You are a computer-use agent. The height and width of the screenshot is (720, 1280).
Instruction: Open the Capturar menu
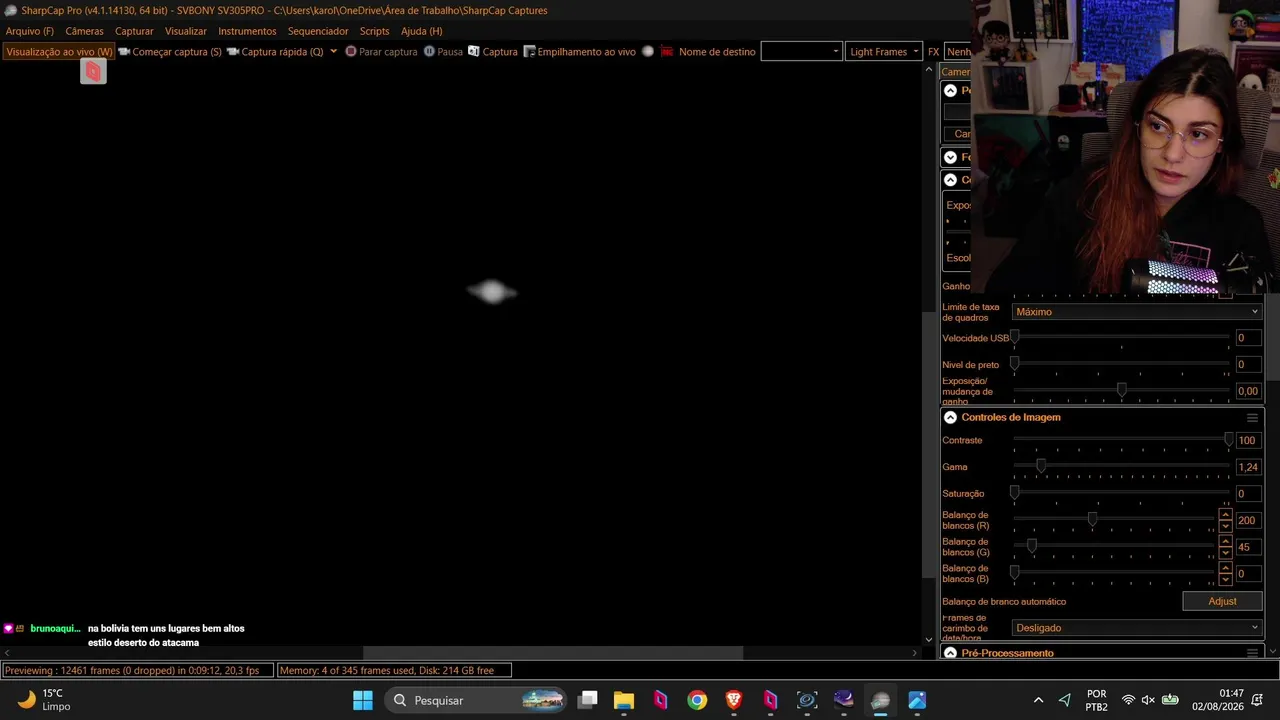pyautogui.click(x=134, y=31)
